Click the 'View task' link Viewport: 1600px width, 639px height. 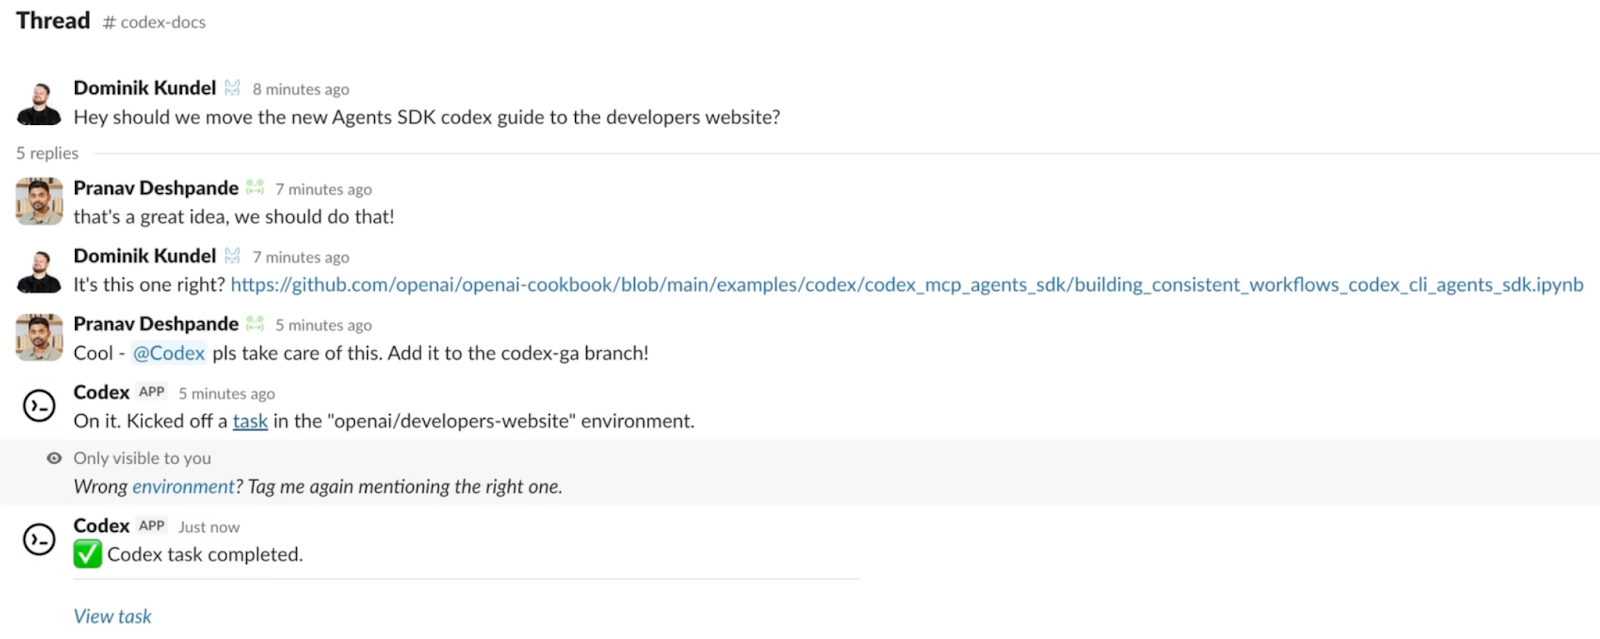click(112, 617)
